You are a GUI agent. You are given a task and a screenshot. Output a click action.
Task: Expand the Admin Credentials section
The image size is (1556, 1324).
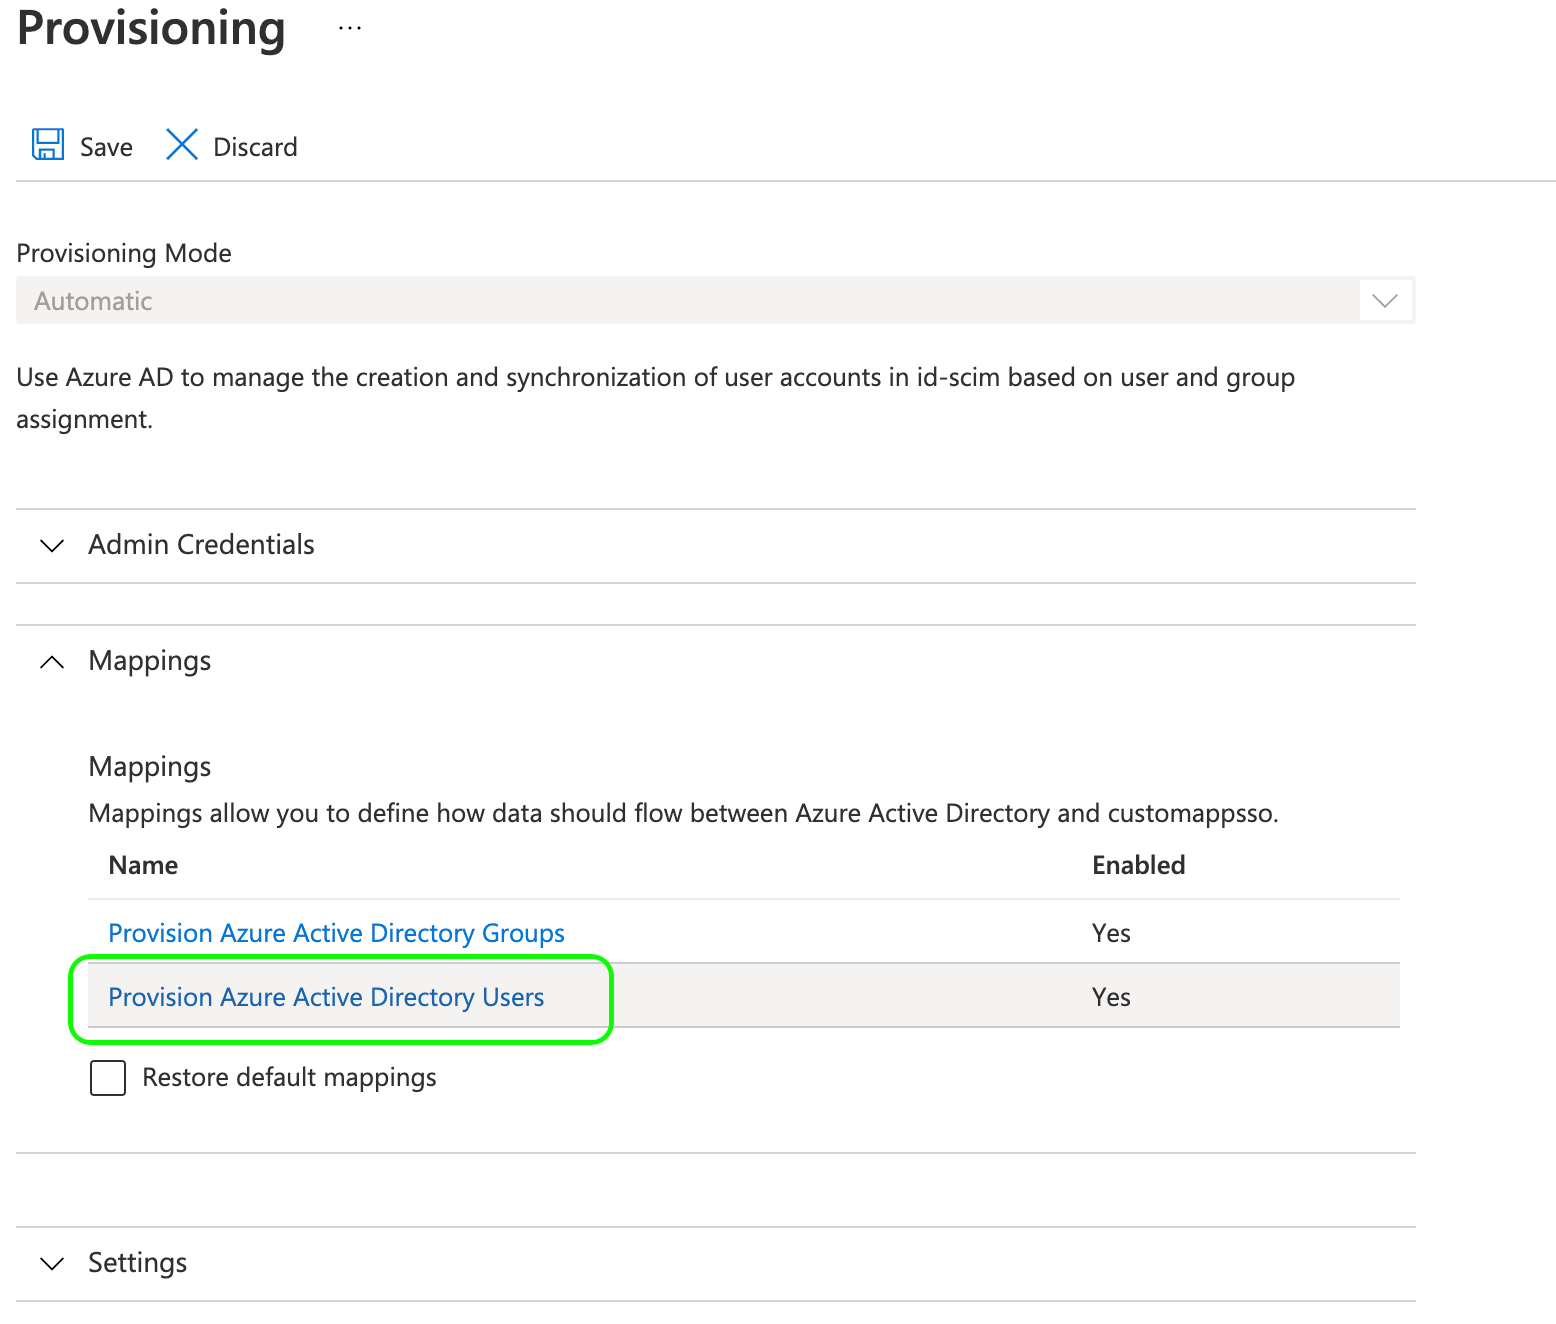click(201, 545)
